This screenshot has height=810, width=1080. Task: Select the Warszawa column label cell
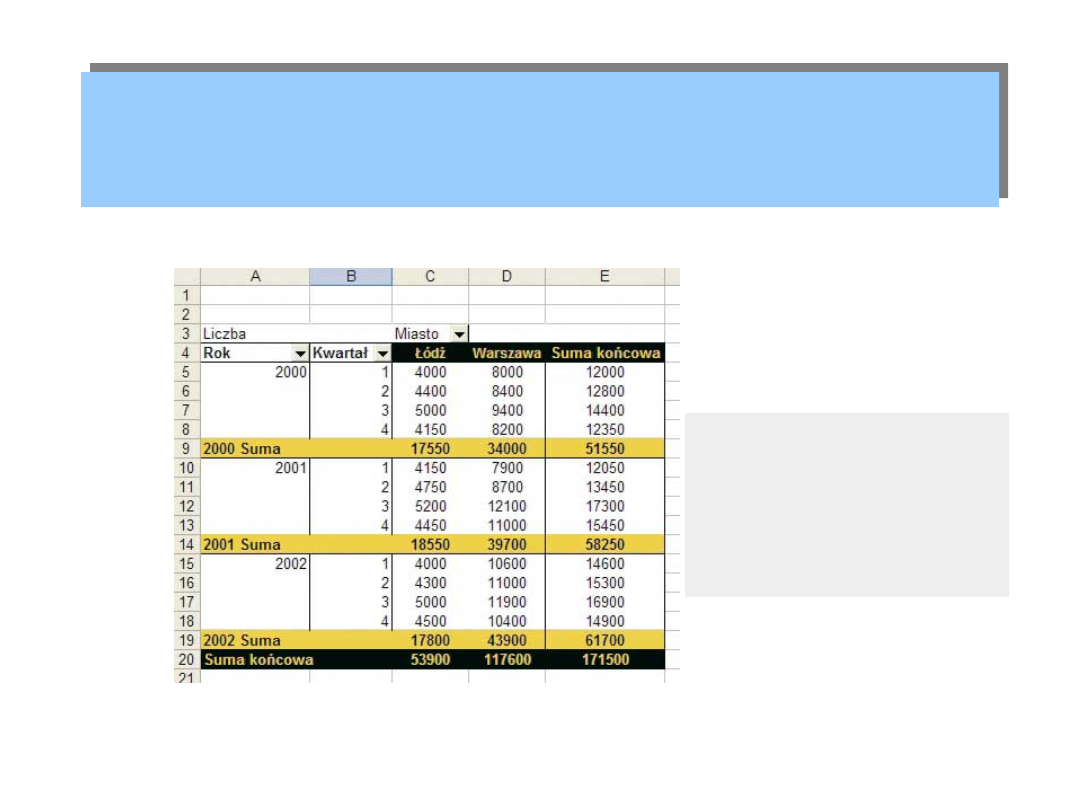[x=507, y=353]
